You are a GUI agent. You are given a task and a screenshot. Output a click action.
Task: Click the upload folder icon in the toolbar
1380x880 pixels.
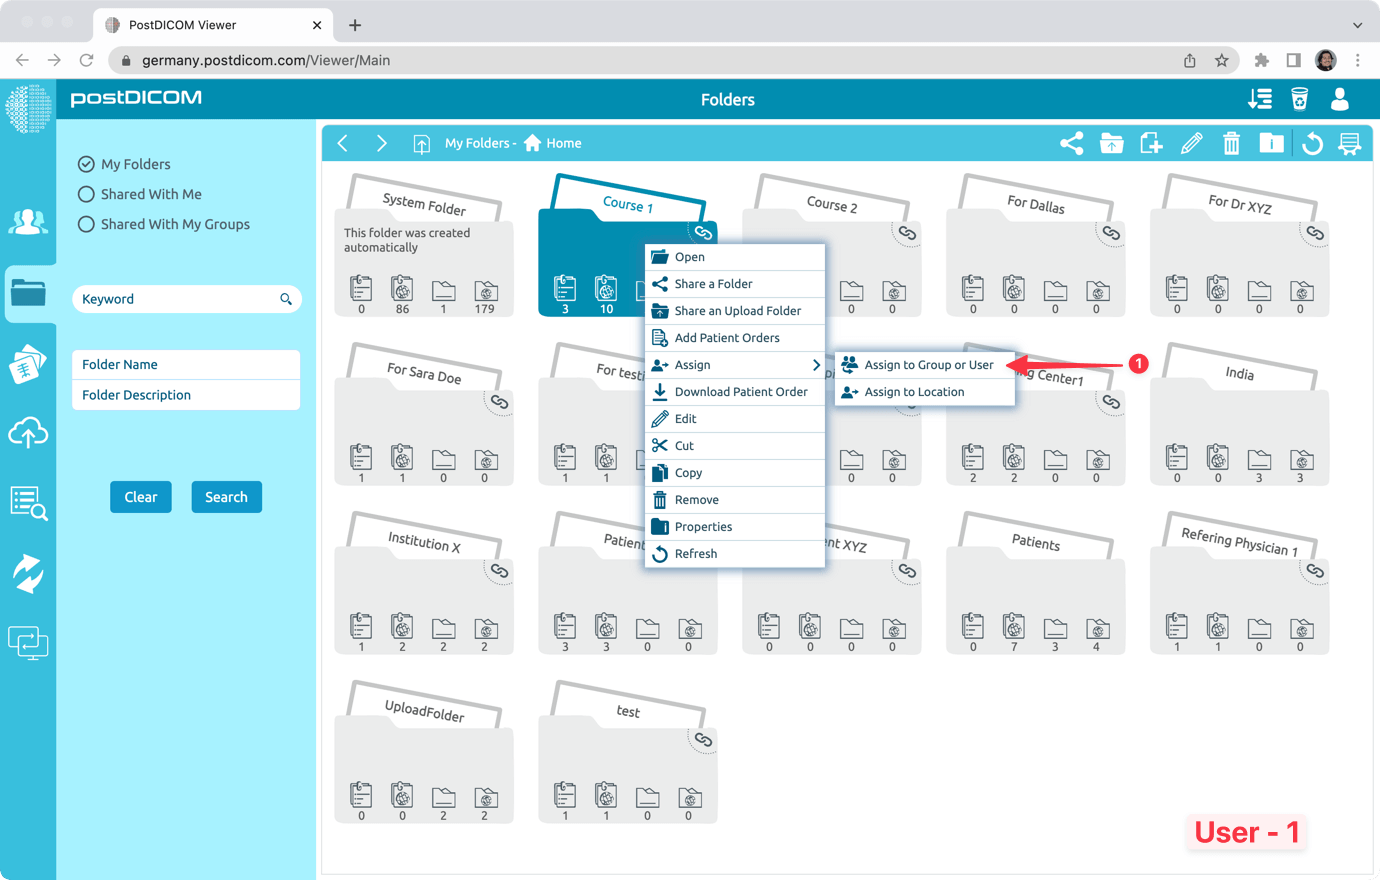(1111, 143)
